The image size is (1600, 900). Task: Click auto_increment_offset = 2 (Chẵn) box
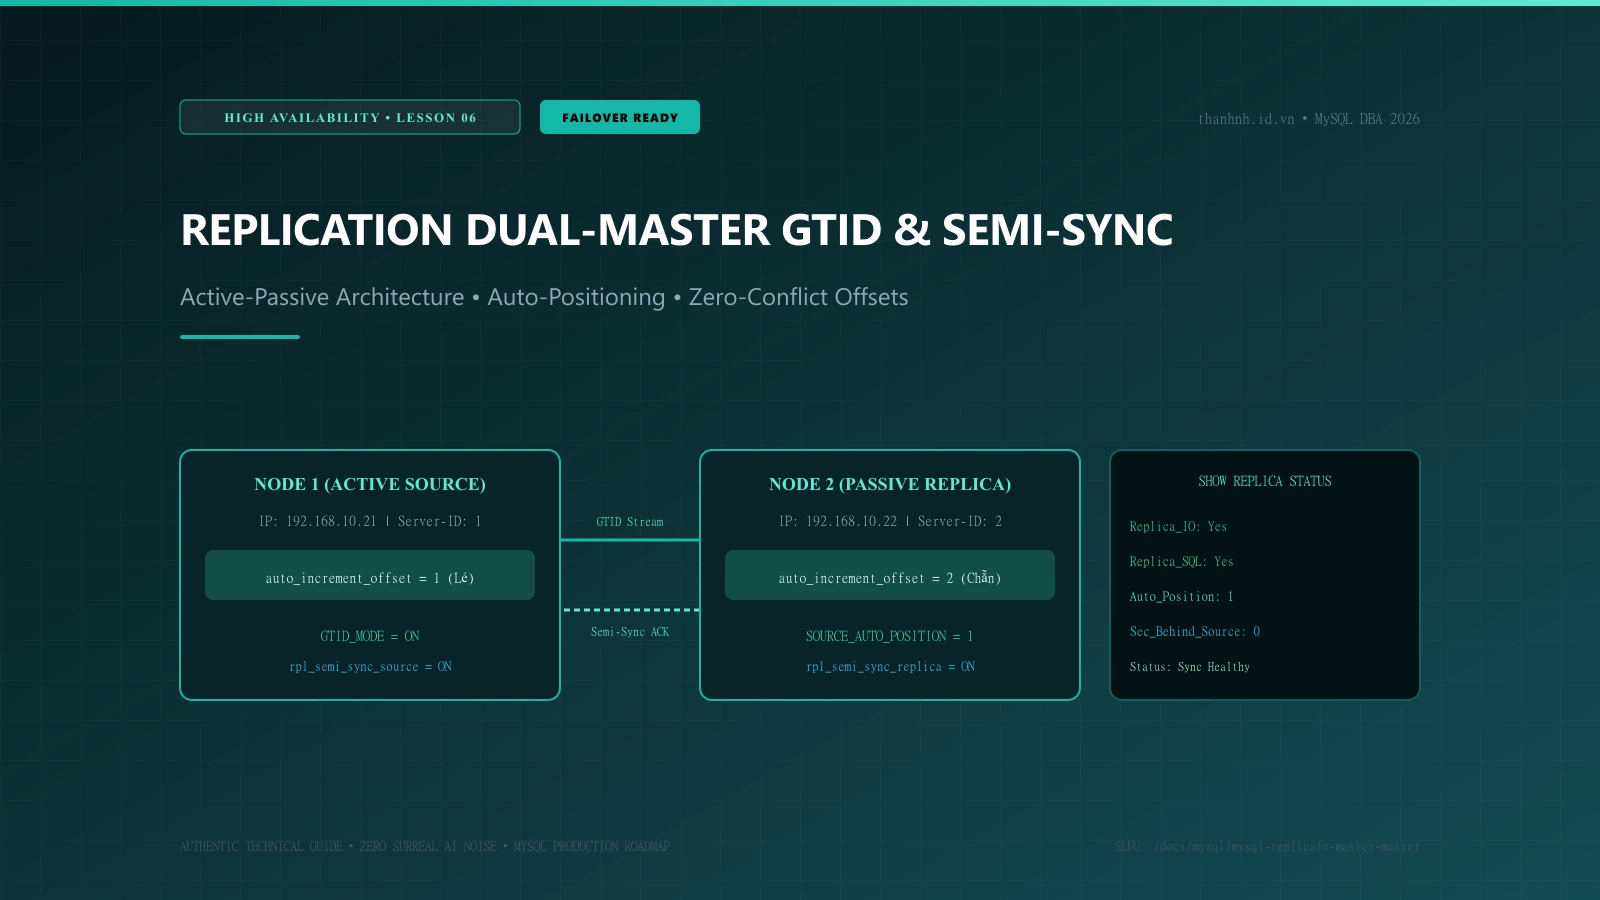890,575
